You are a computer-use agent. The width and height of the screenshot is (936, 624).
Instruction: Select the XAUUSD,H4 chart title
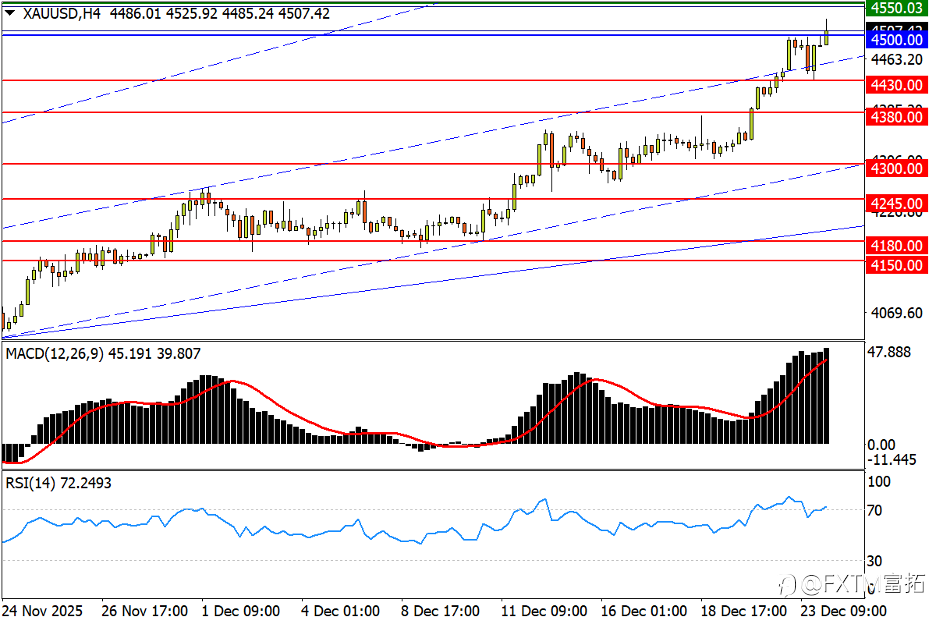[x=61, y=13]
